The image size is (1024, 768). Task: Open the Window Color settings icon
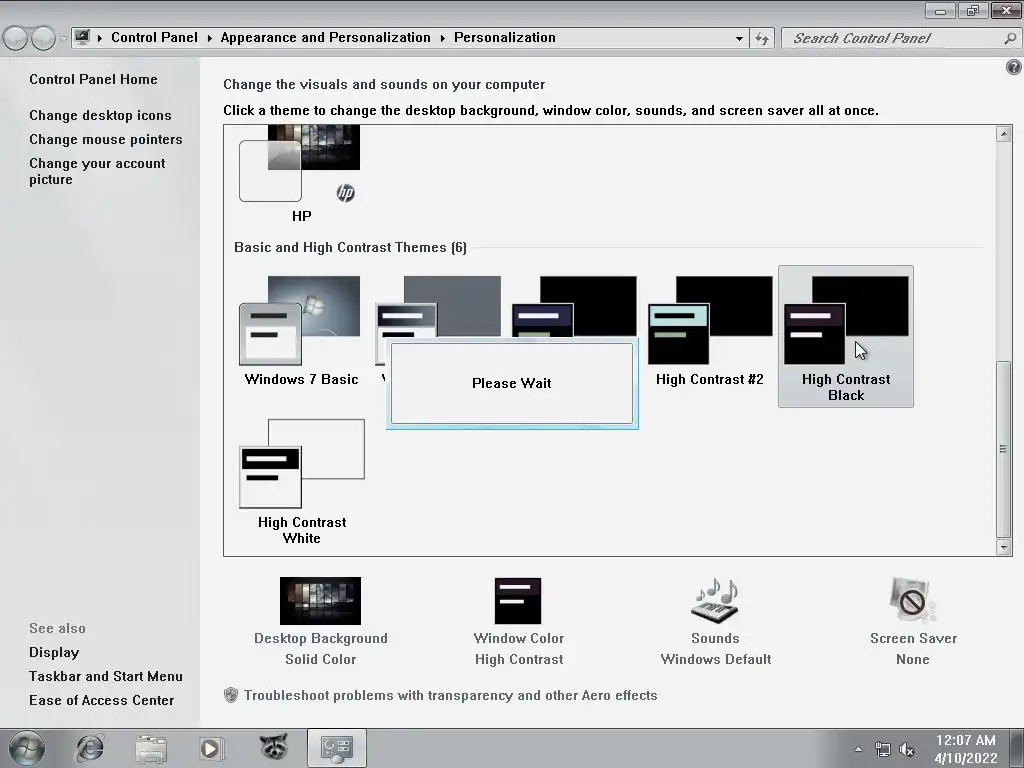(518, 601)
